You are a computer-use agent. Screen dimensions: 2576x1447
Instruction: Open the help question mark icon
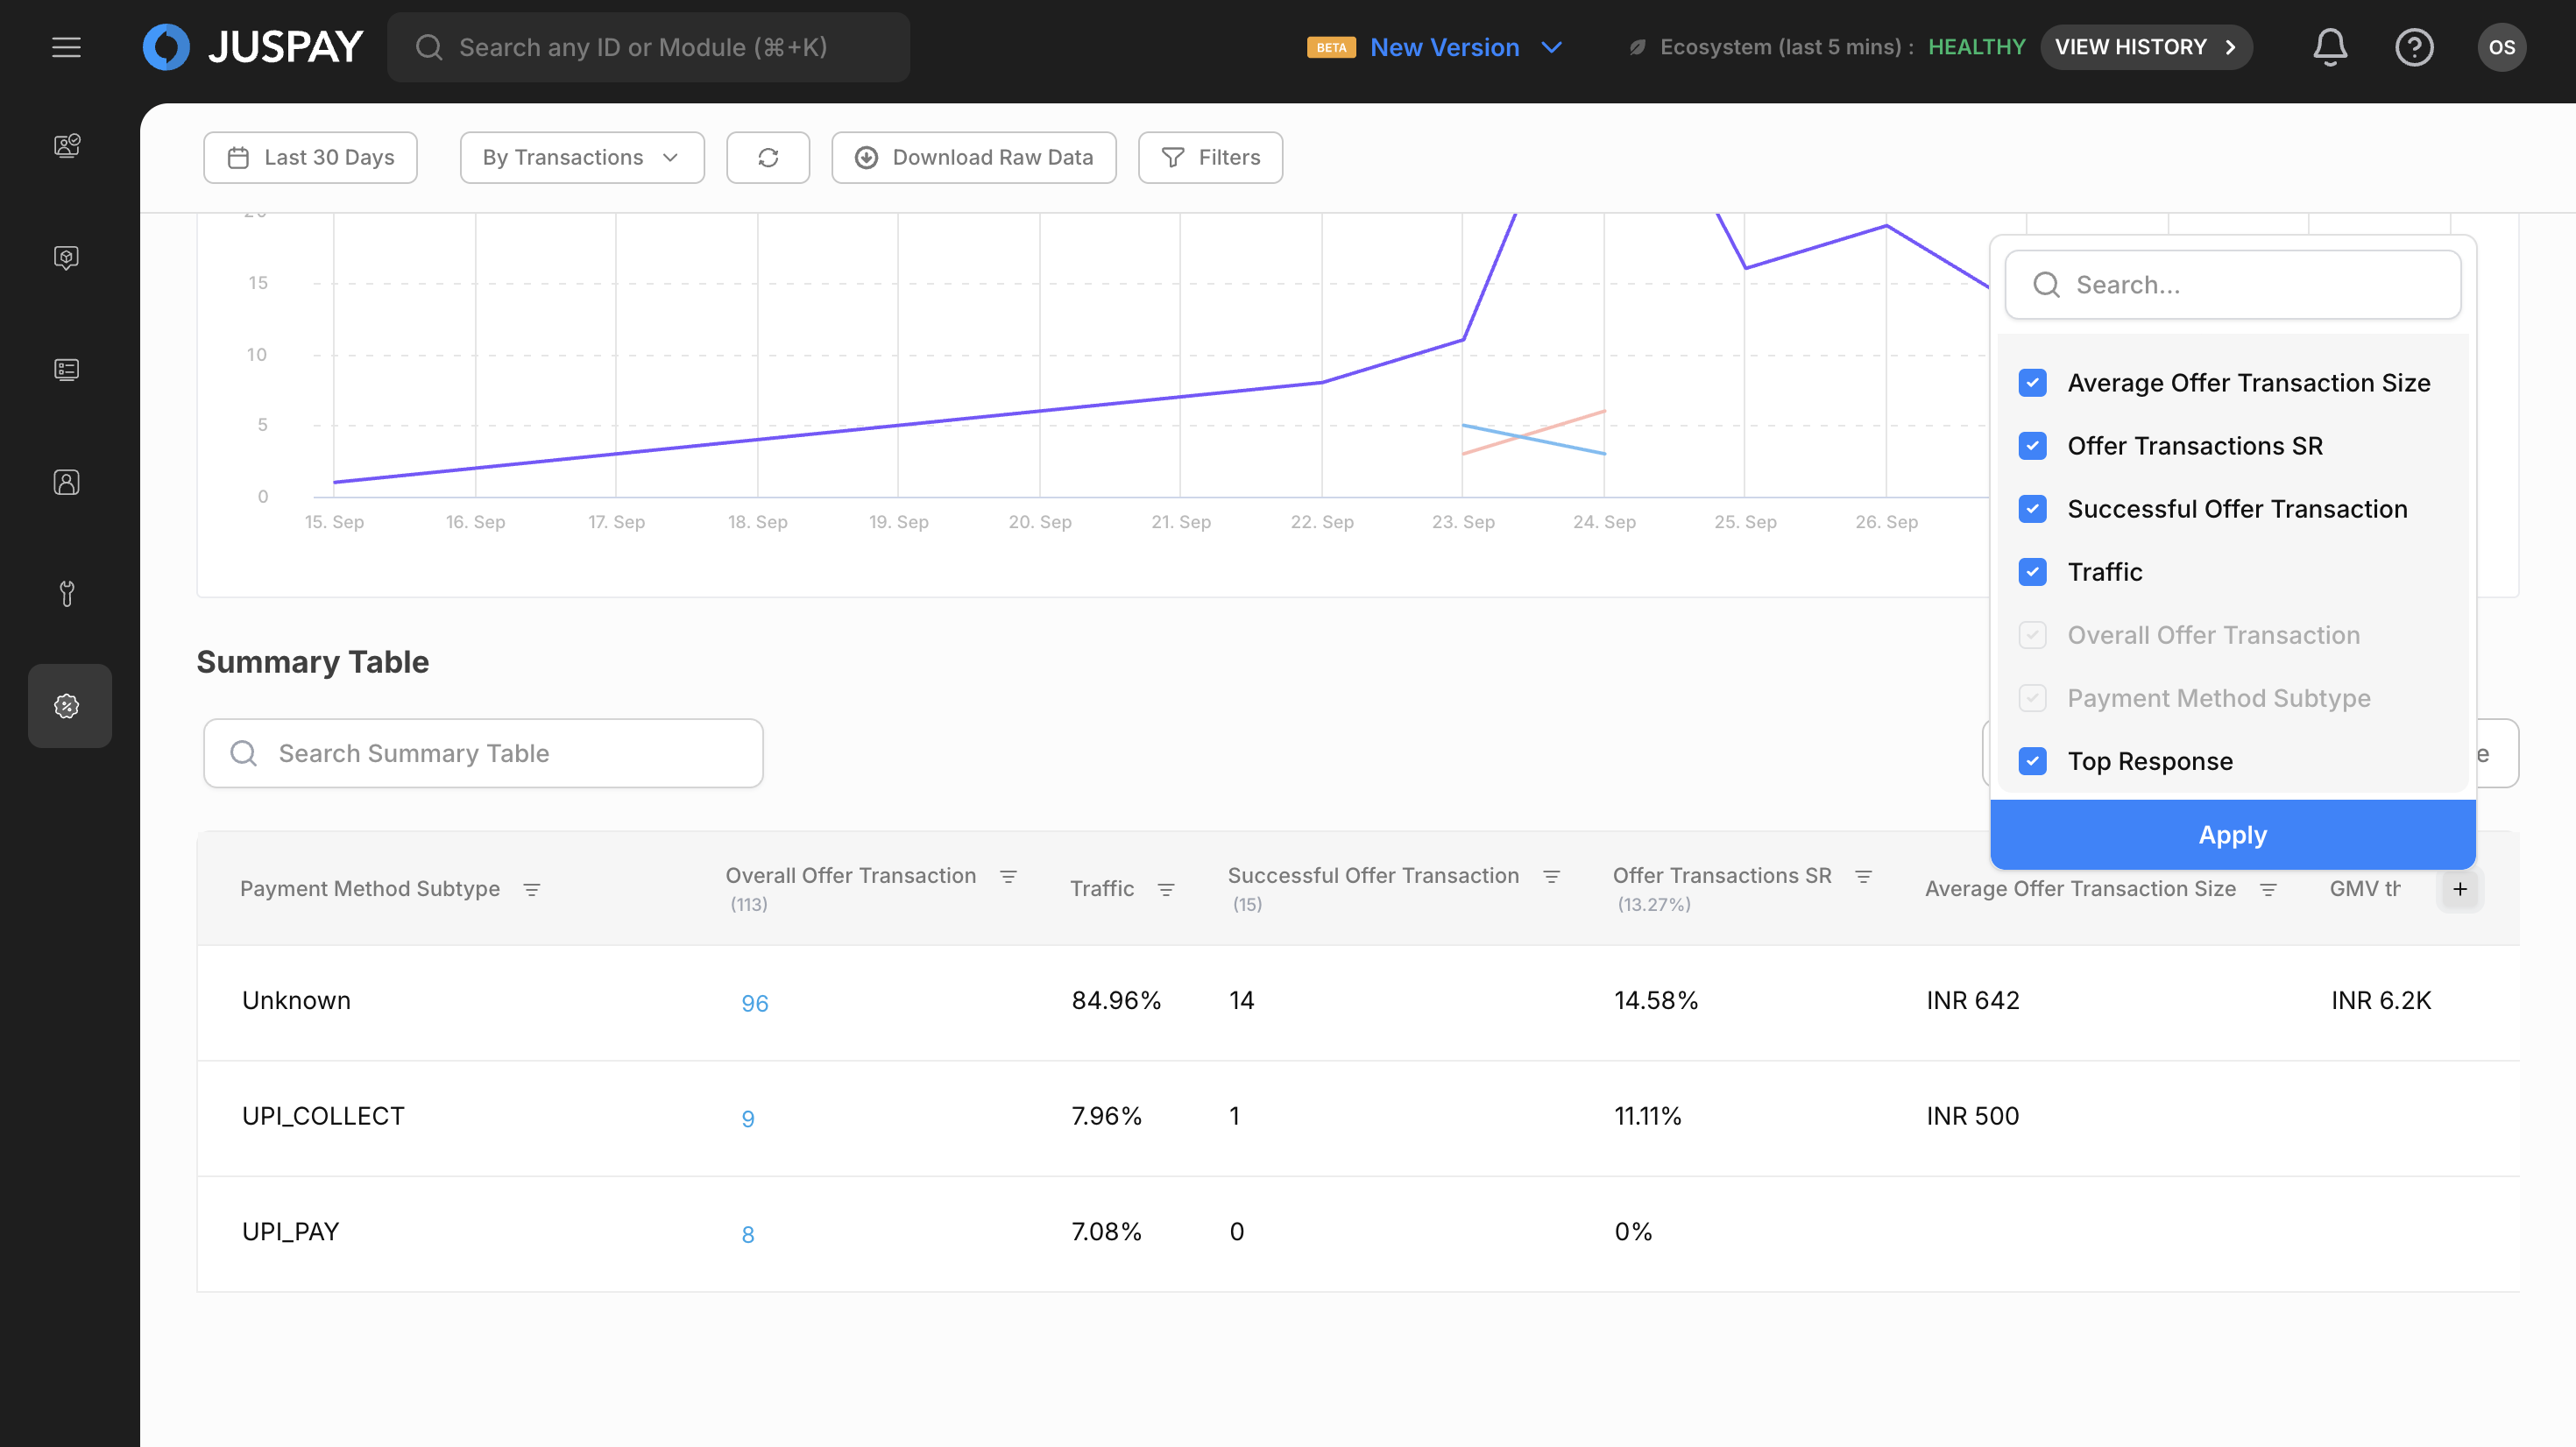[2413, 47]
